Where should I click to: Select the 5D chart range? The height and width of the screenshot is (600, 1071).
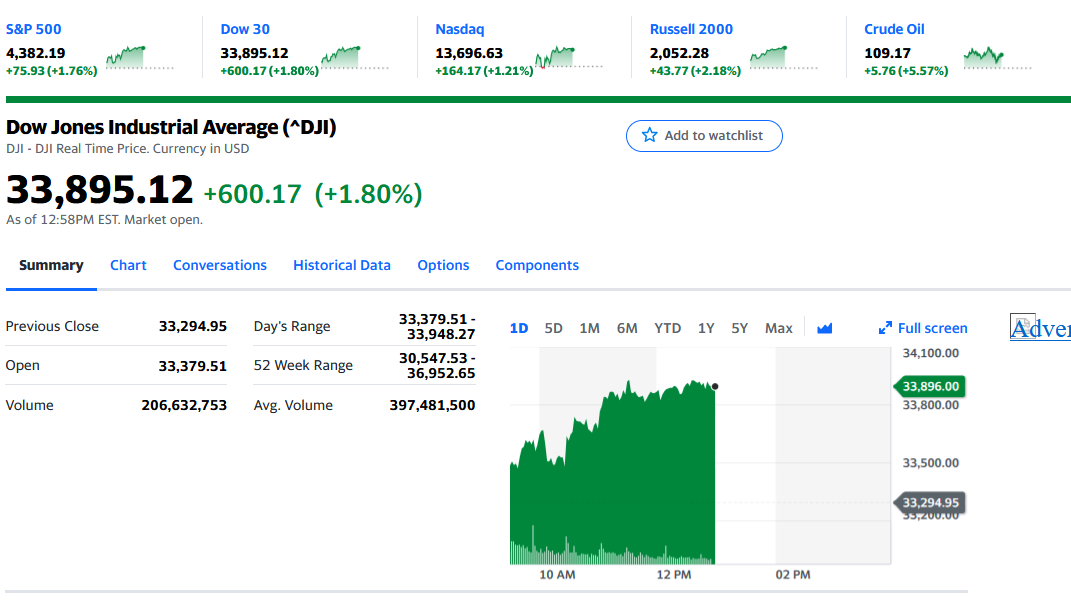[553, 328]
